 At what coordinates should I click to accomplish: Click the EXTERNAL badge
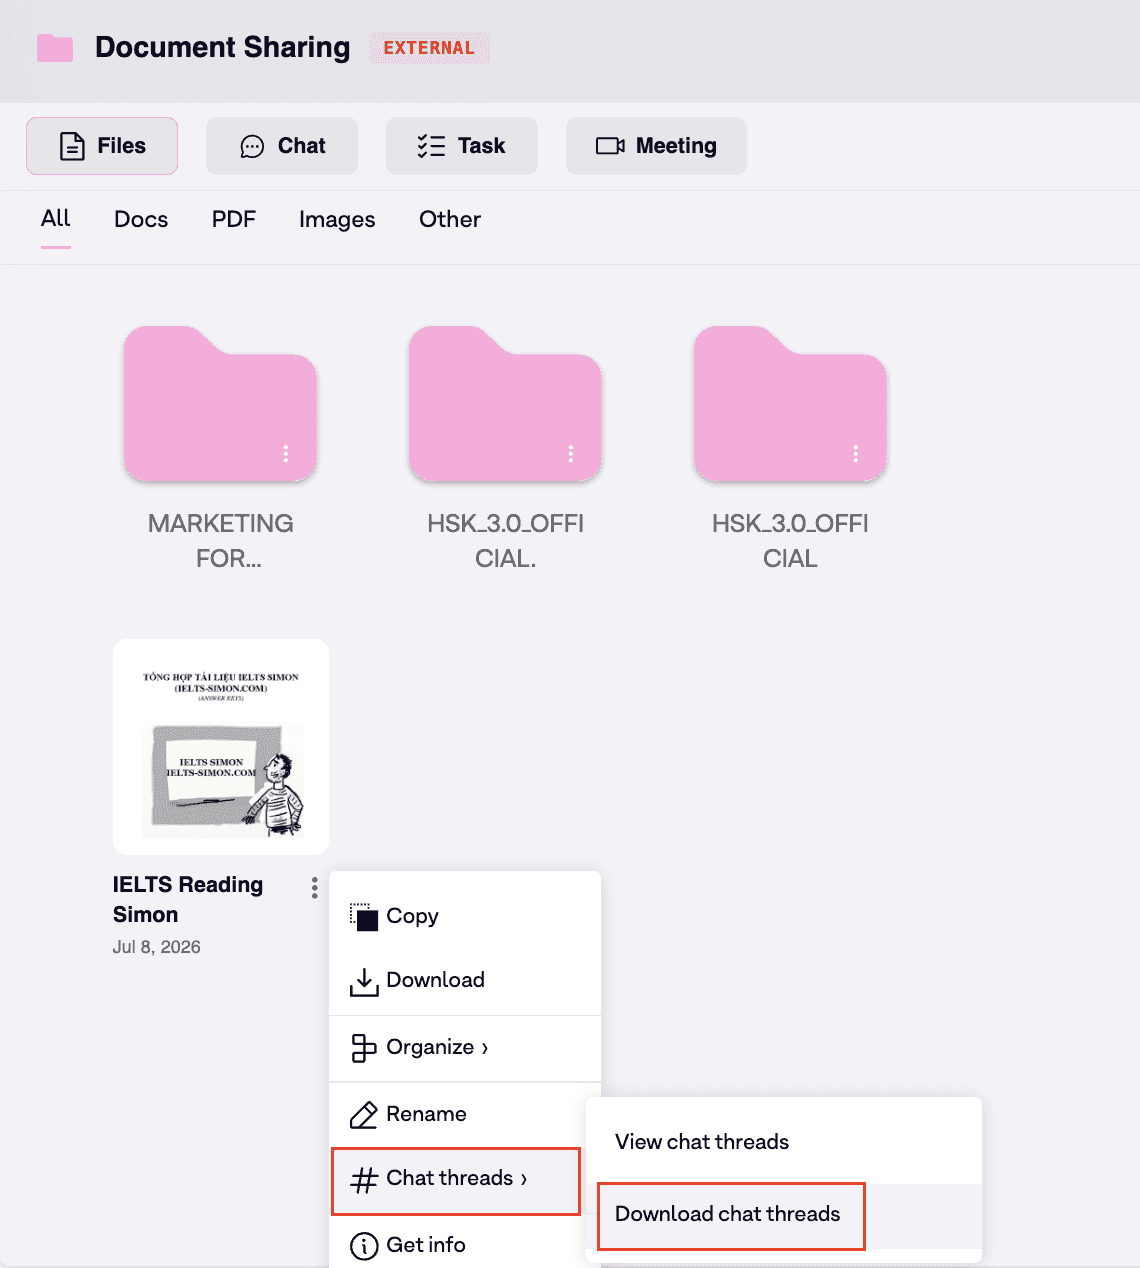coord(429,48)
